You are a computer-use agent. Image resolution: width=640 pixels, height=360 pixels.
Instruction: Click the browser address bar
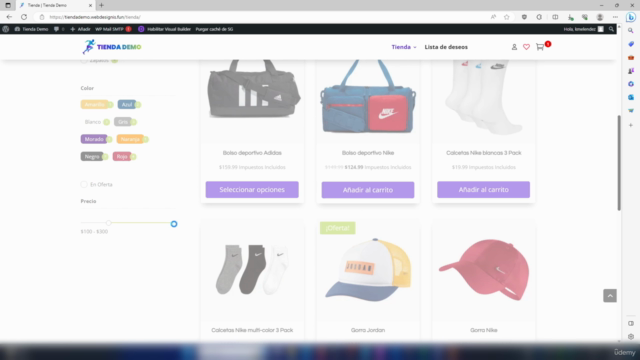click(261, 17)
